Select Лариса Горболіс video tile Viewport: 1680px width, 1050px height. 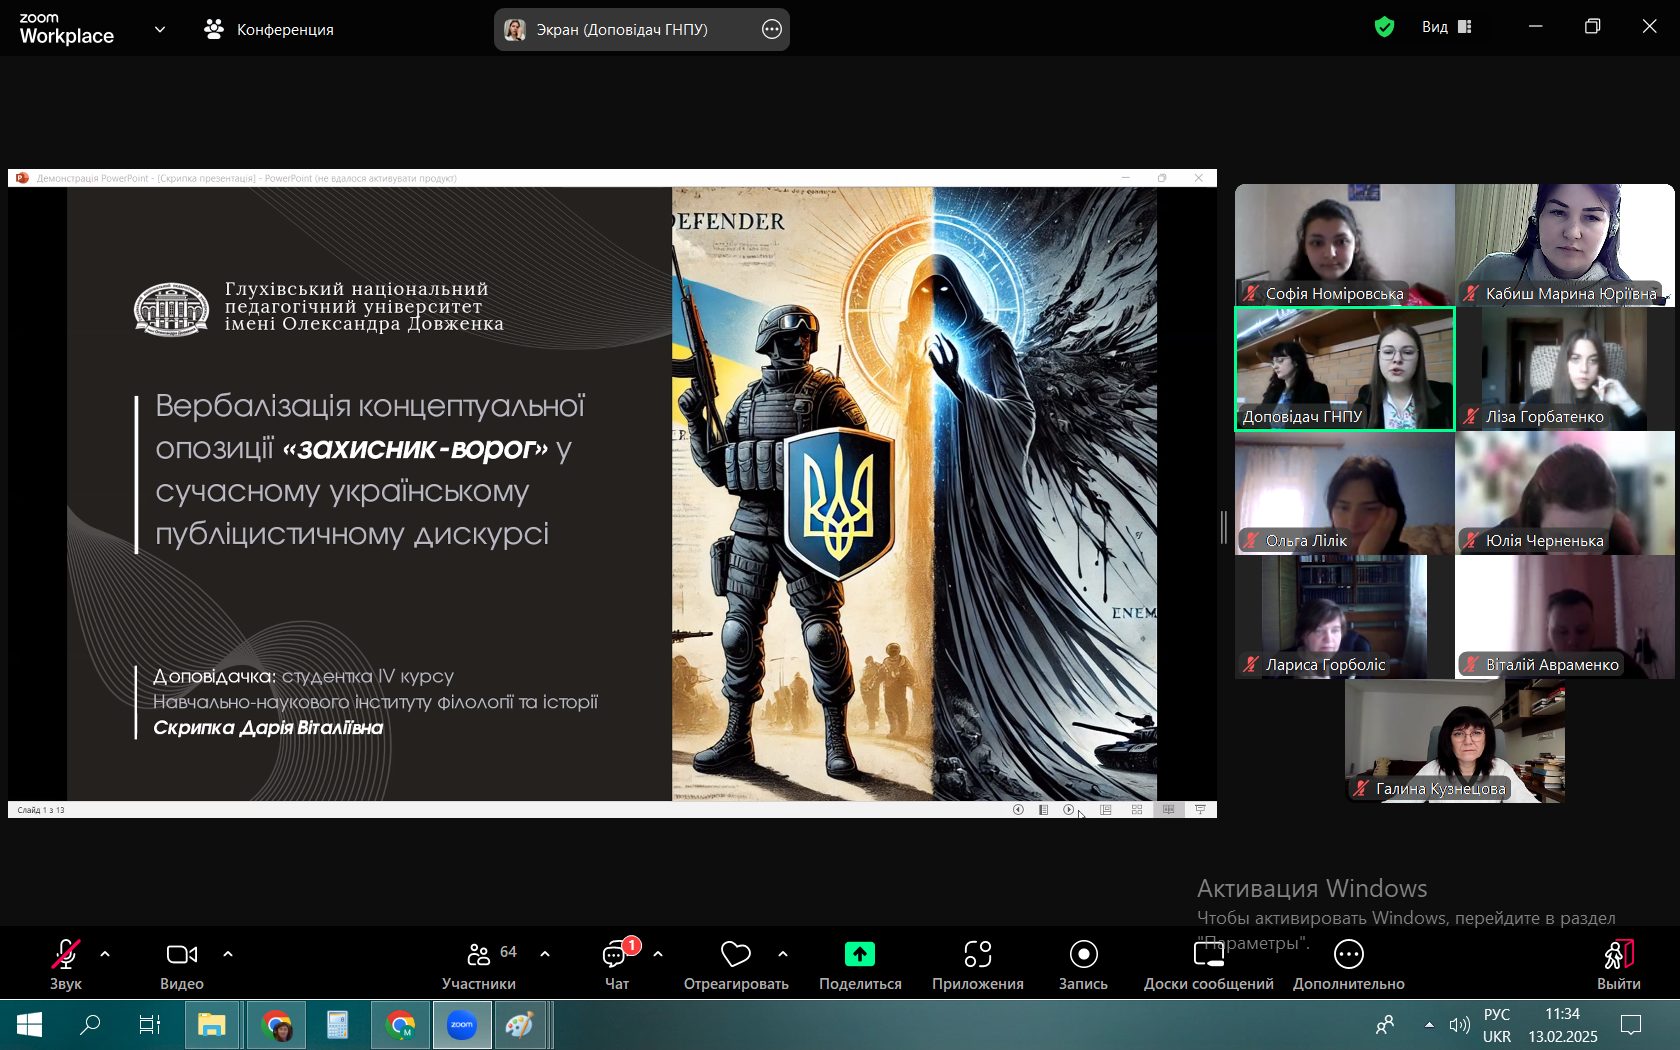pyautogui.click(x=1345, y=617)
